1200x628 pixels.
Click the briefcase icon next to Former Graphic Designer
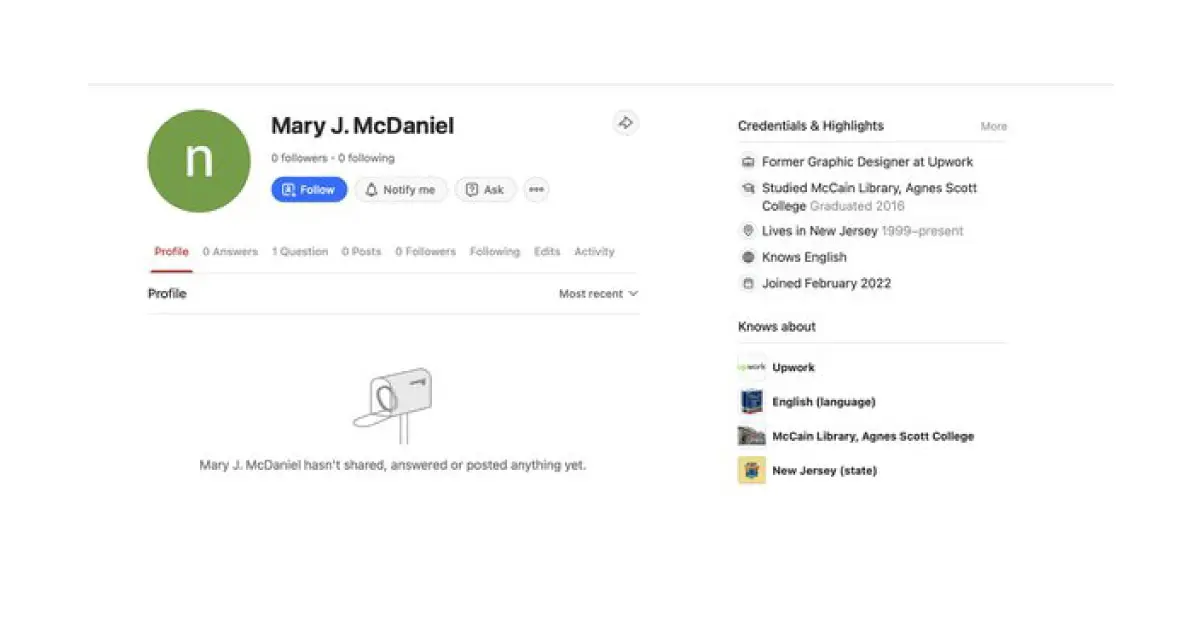pyautogui.click(x=747, y=162)
